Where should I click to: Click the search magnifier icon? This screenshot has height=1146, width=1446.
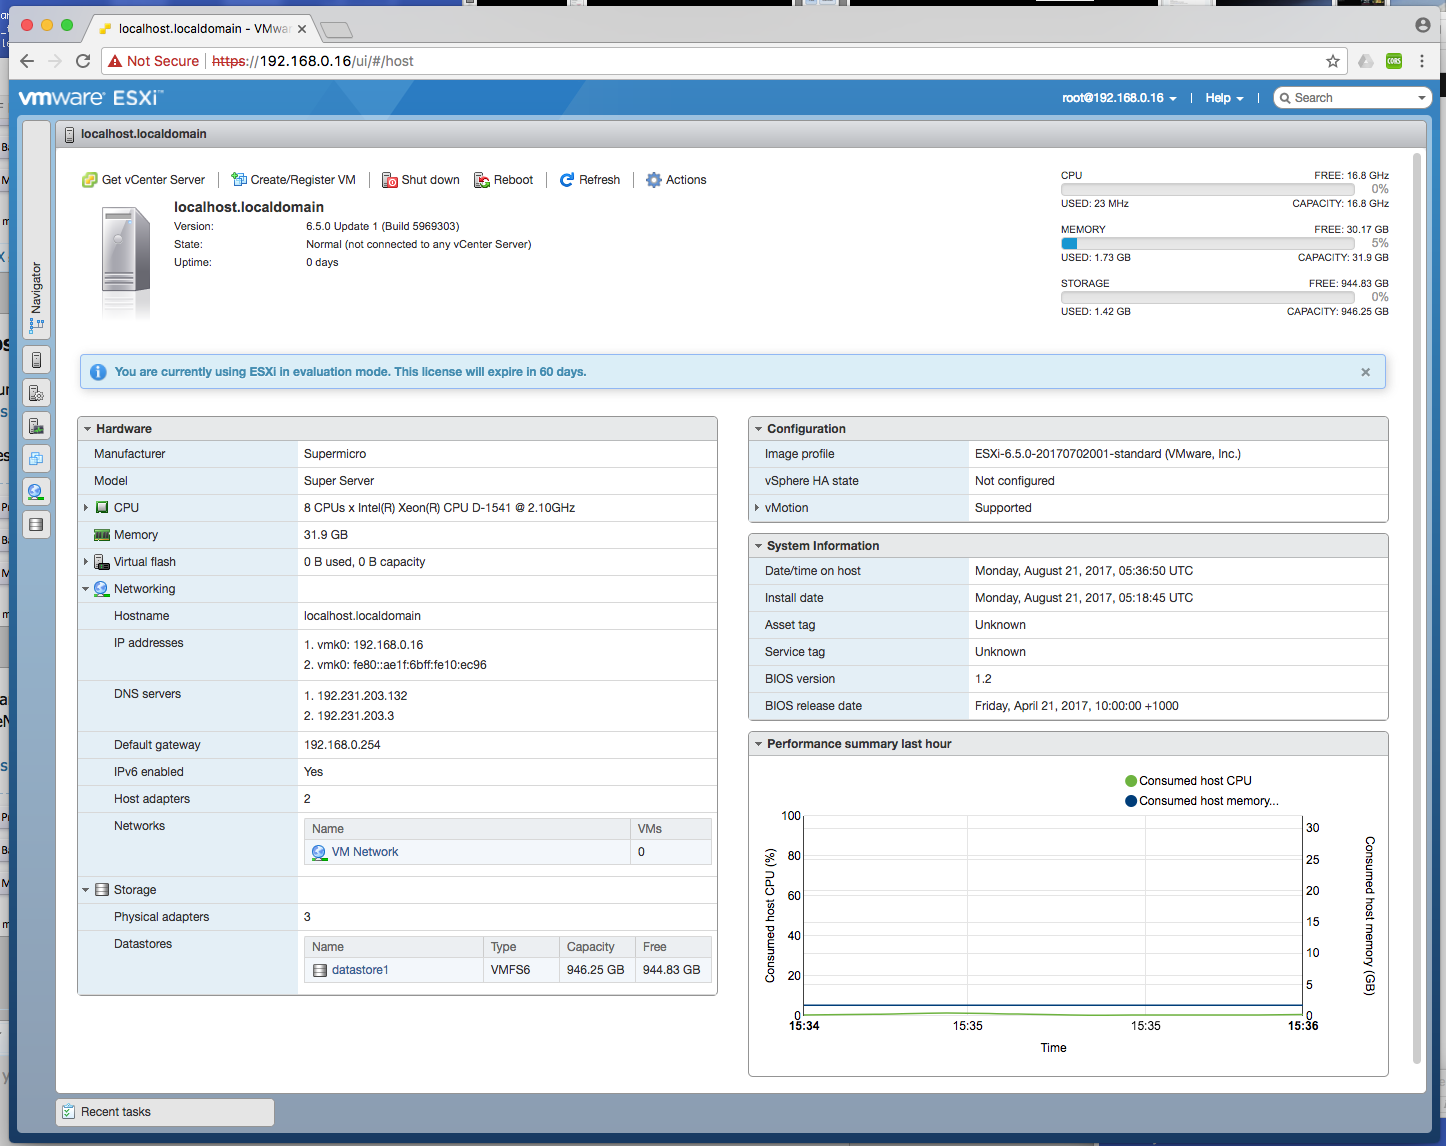pyautogui.click(x=1285, y=98)
